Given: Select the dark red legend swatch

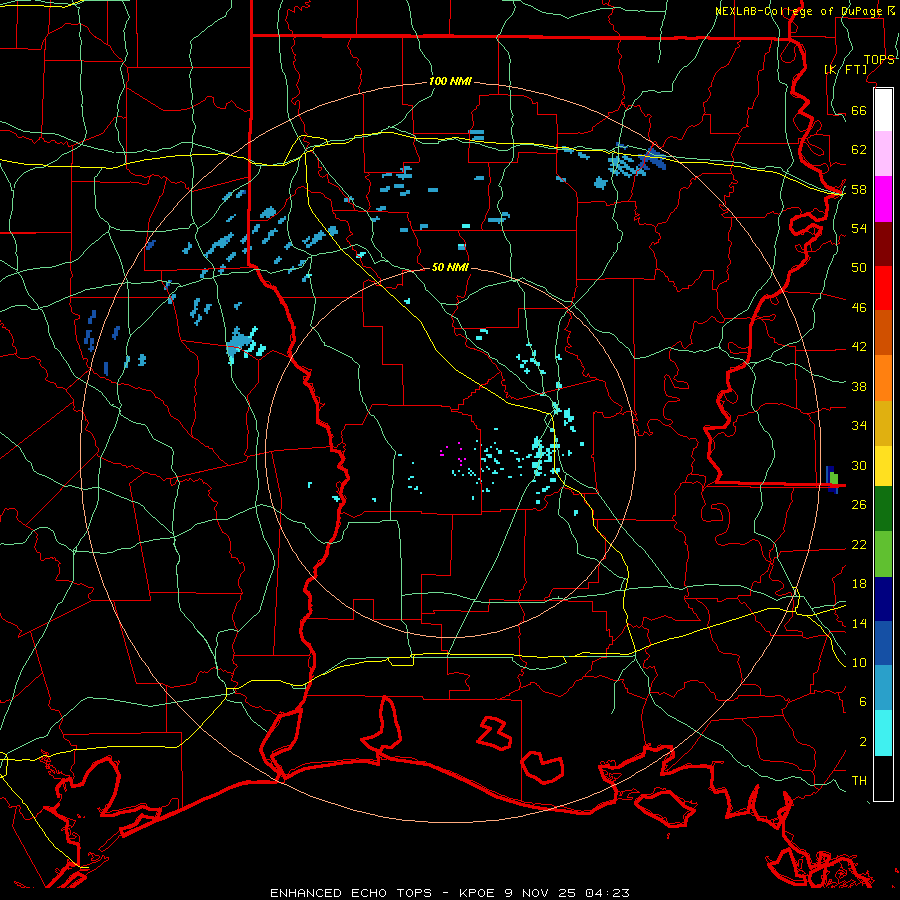Looking at the screenshot, I should (883, 243).
